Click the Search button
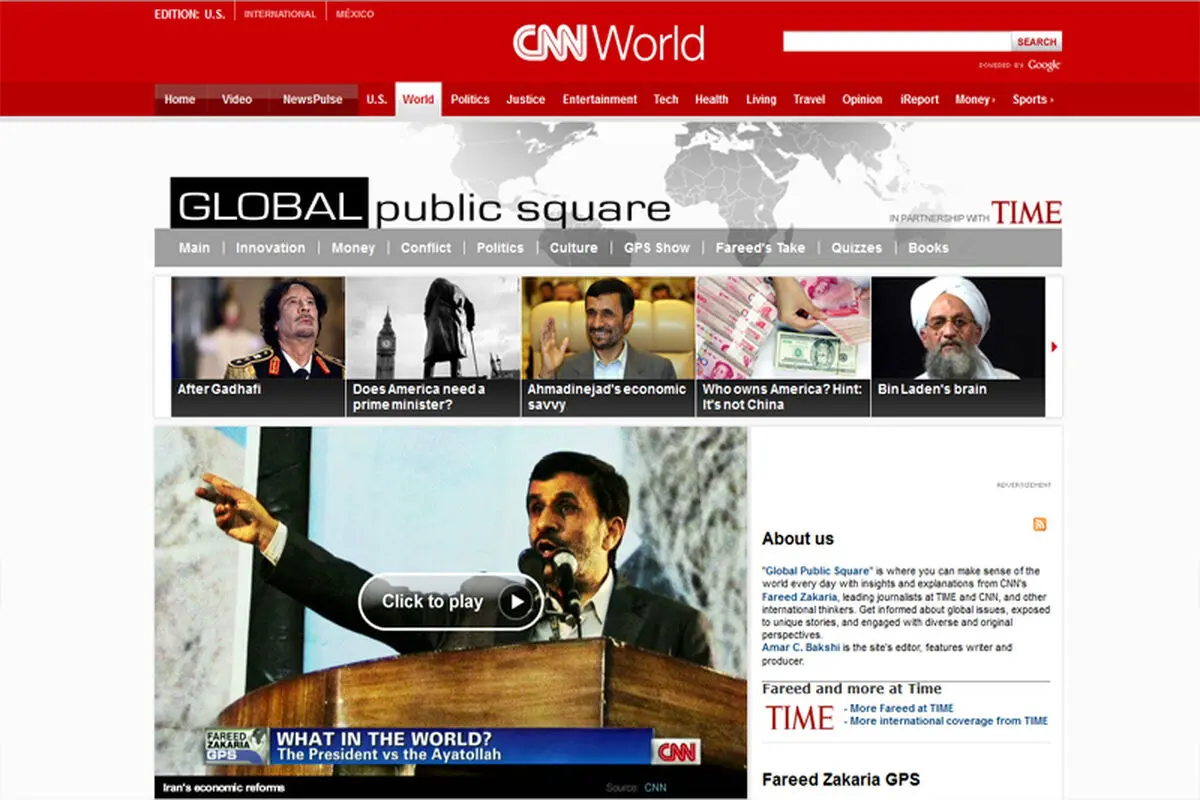Image resolution: width=1200 pixels, height=800 pixels. point(1037,42)
